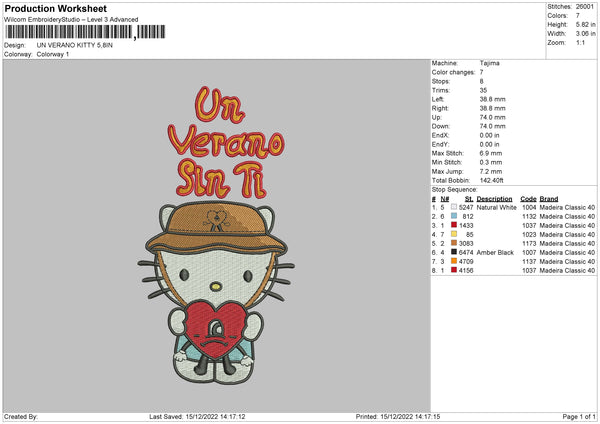Screen dimensions: 600x424
Task: Click the 'Down:' measurement label
Action: (x=440, y=126)
